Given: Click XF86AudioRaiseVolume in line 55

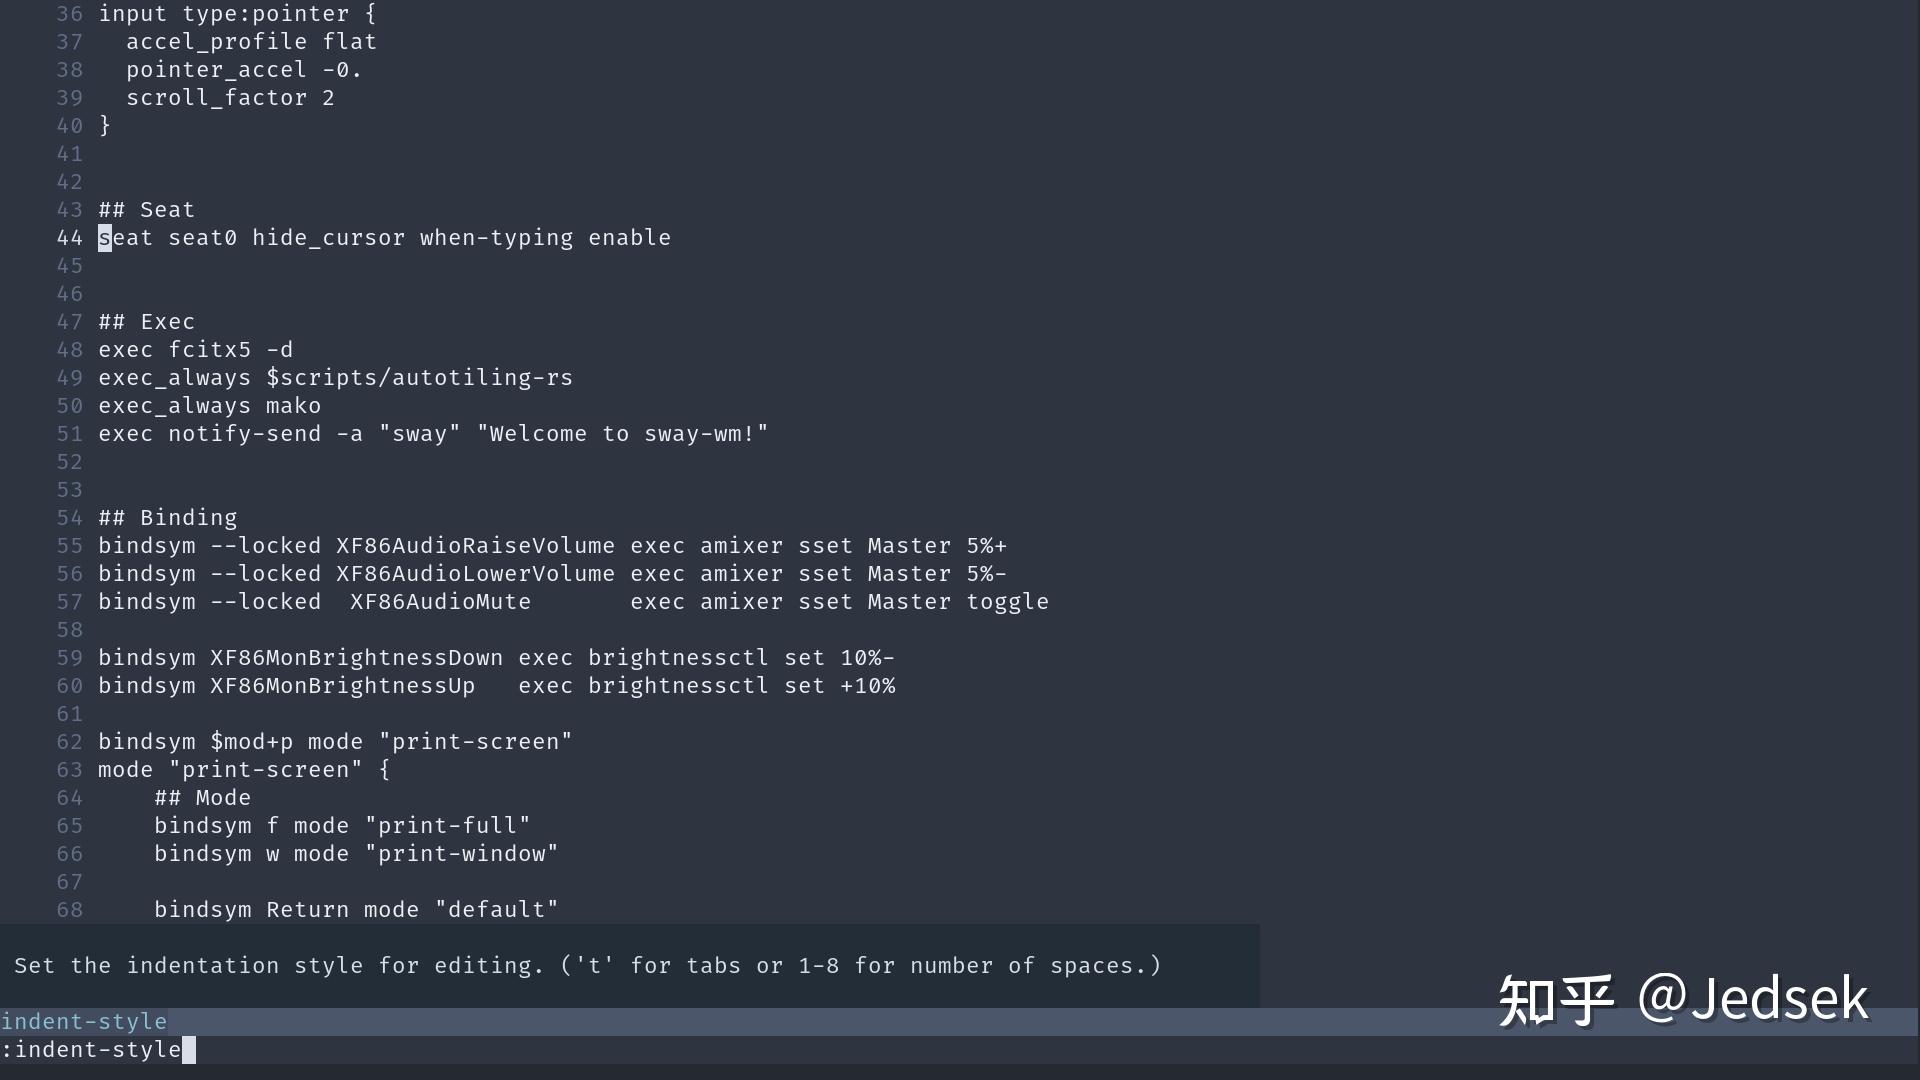Looking at the screenshot, I should coord(475,546).
